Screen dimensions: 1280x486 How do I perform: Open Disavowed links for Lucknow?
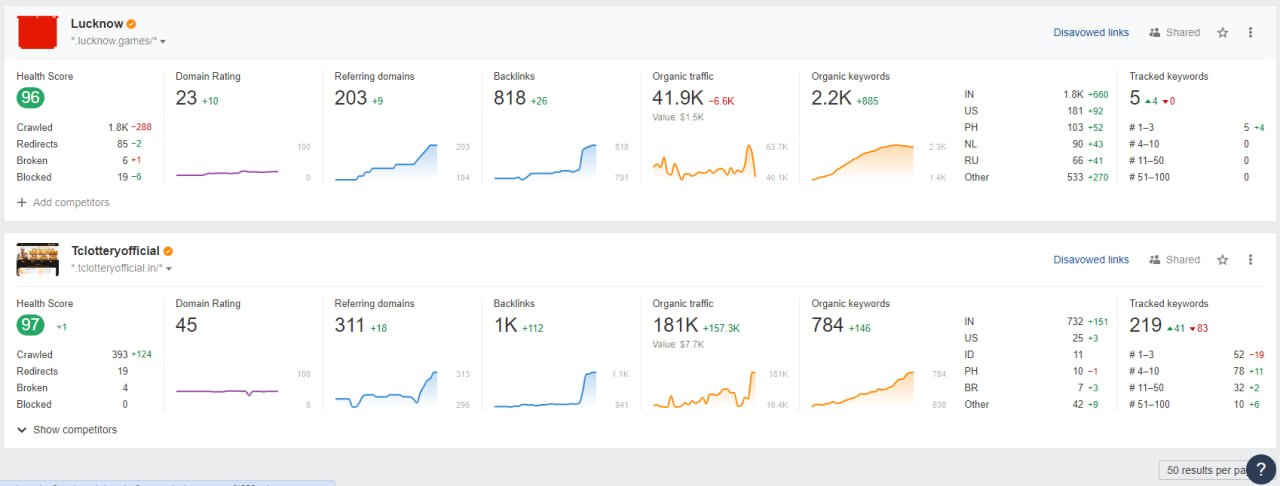[1091, 33]
